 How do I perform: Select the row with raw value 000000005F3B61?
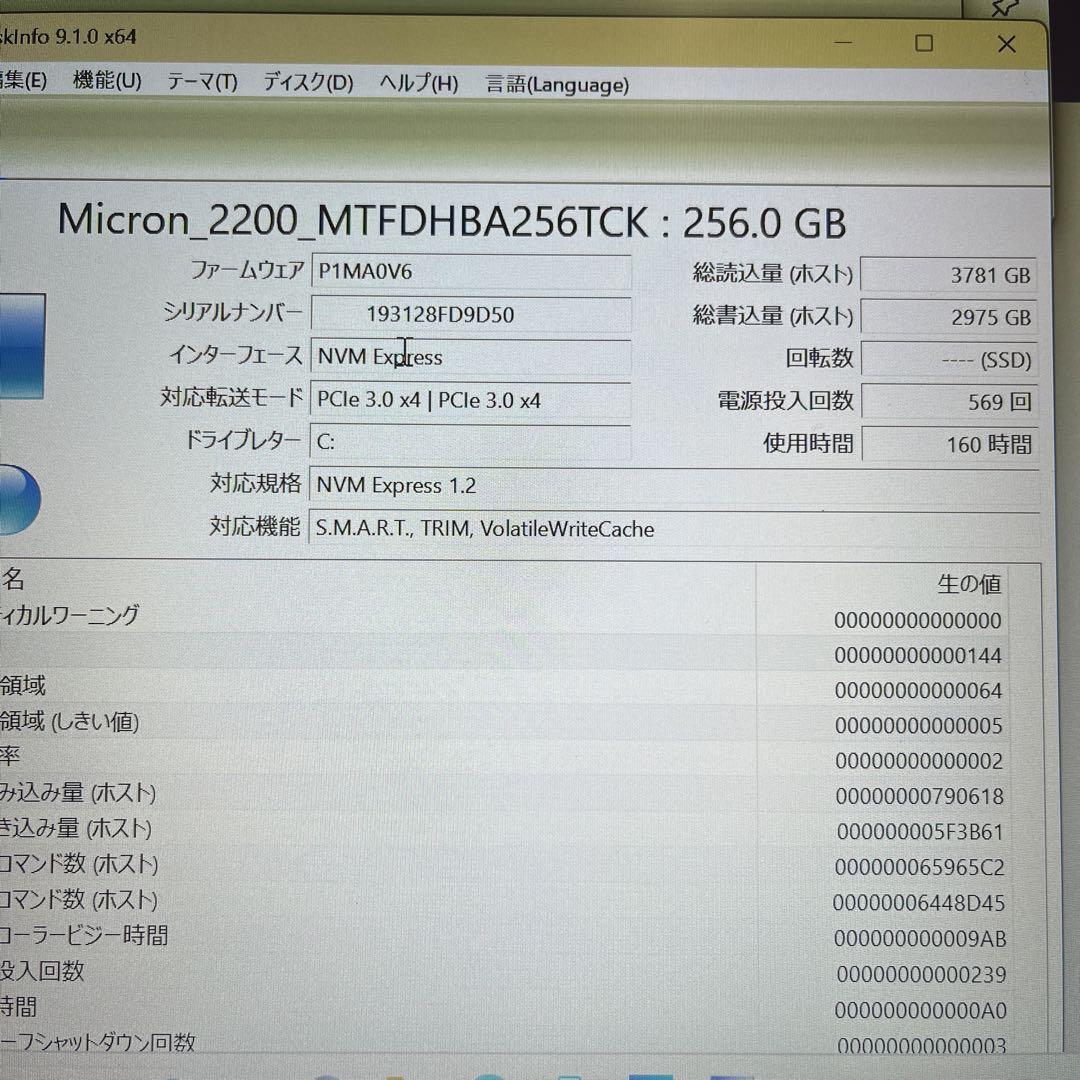click(506, 831)
